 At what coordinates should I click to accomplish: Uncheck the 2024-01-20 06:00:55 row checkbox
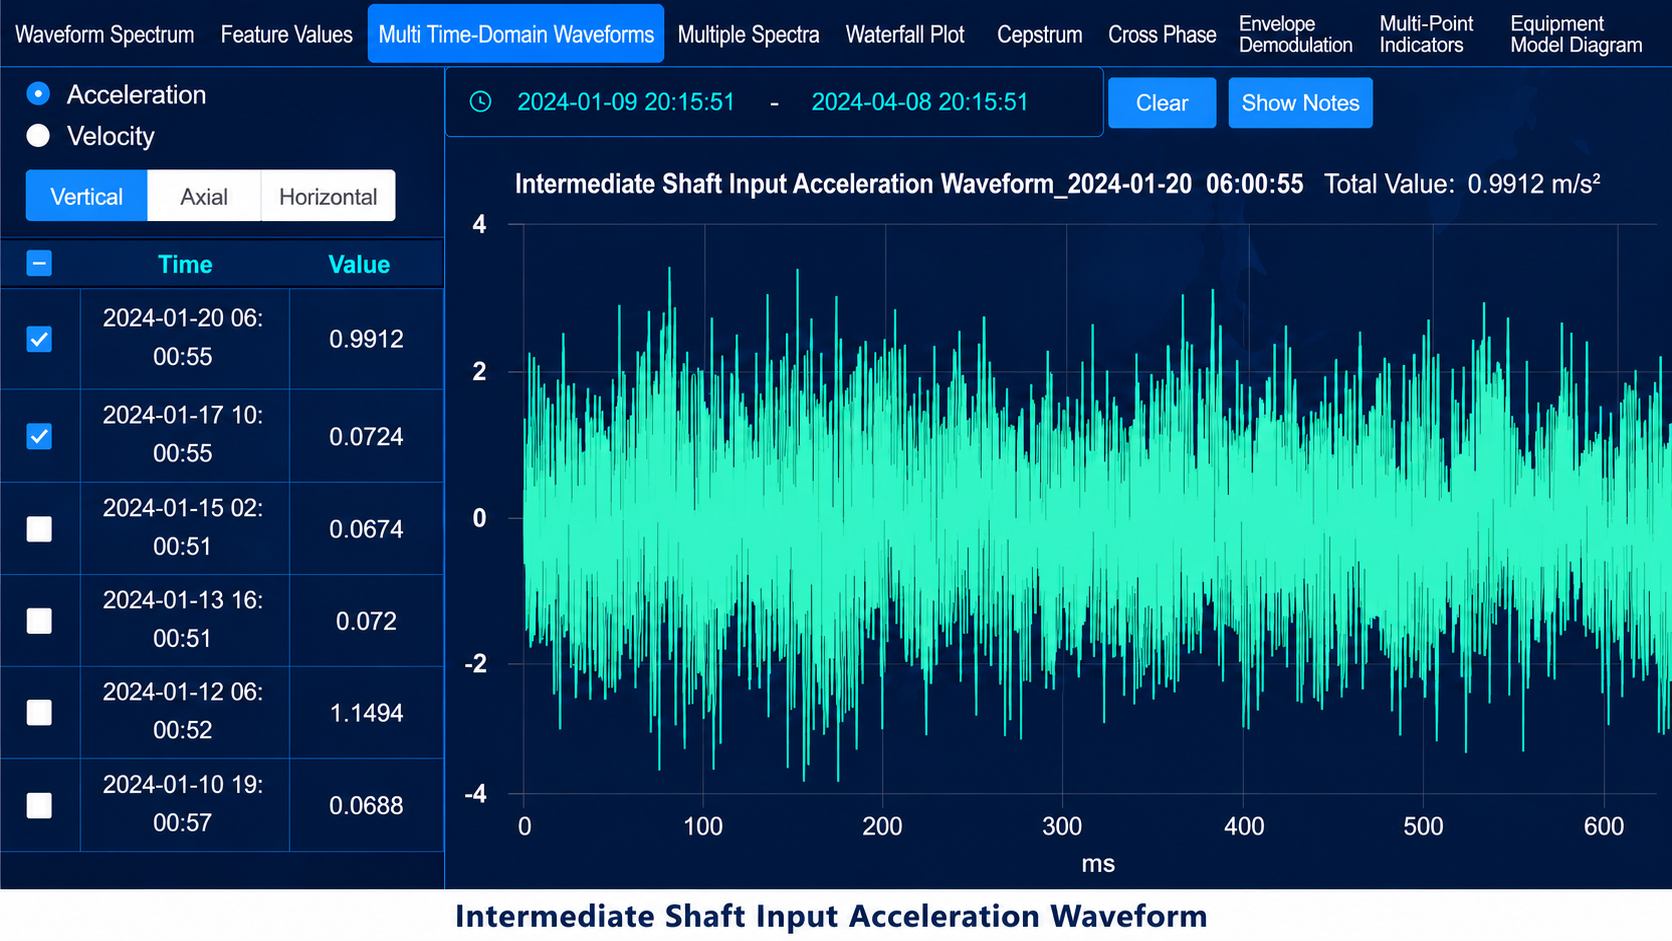tap(39, 339)
